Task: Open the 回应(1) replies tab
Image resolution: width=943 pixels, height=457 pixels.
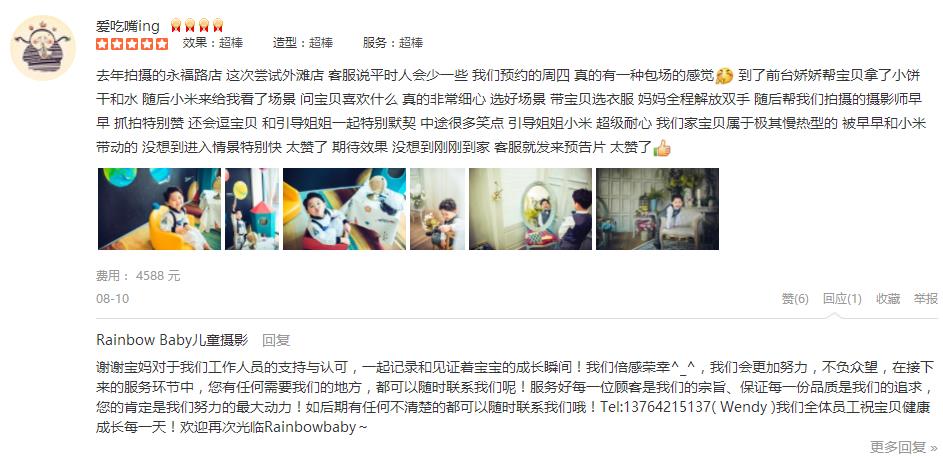Action: tap(842, 299)
